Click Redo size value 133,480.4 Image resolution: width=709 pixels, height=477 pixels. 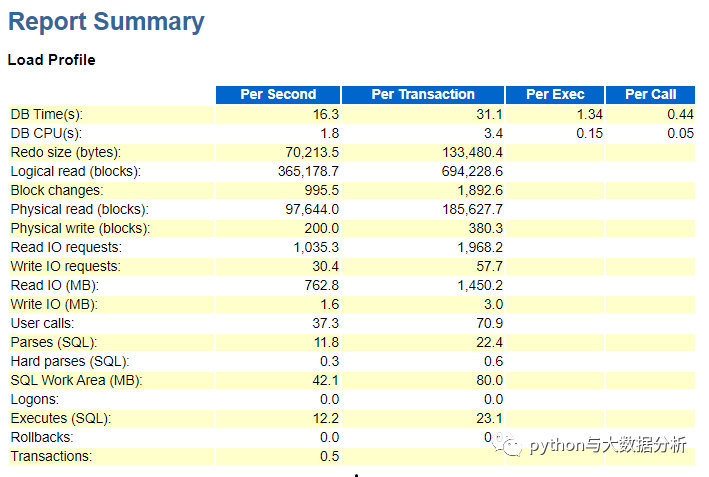pyautogui.click(x=473, y=152)
